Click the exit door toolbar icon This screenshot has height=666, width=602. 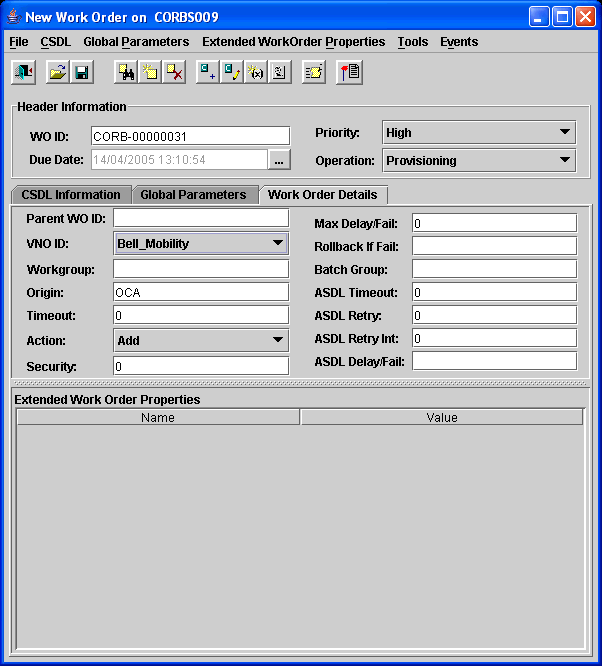point(23,73)
